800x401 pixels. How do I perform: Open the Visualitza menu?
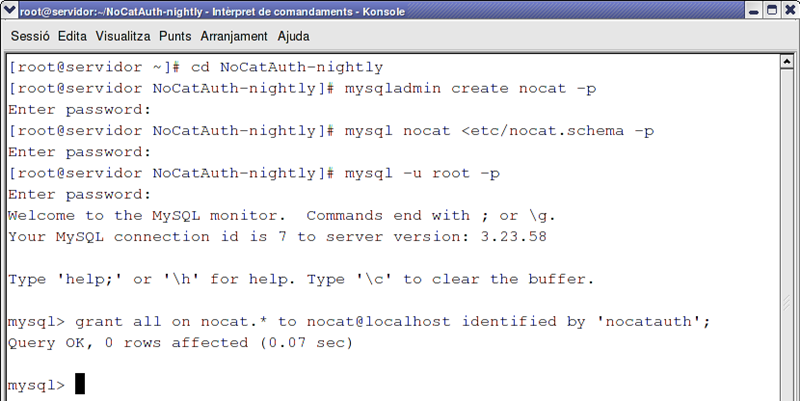[123, 36]
